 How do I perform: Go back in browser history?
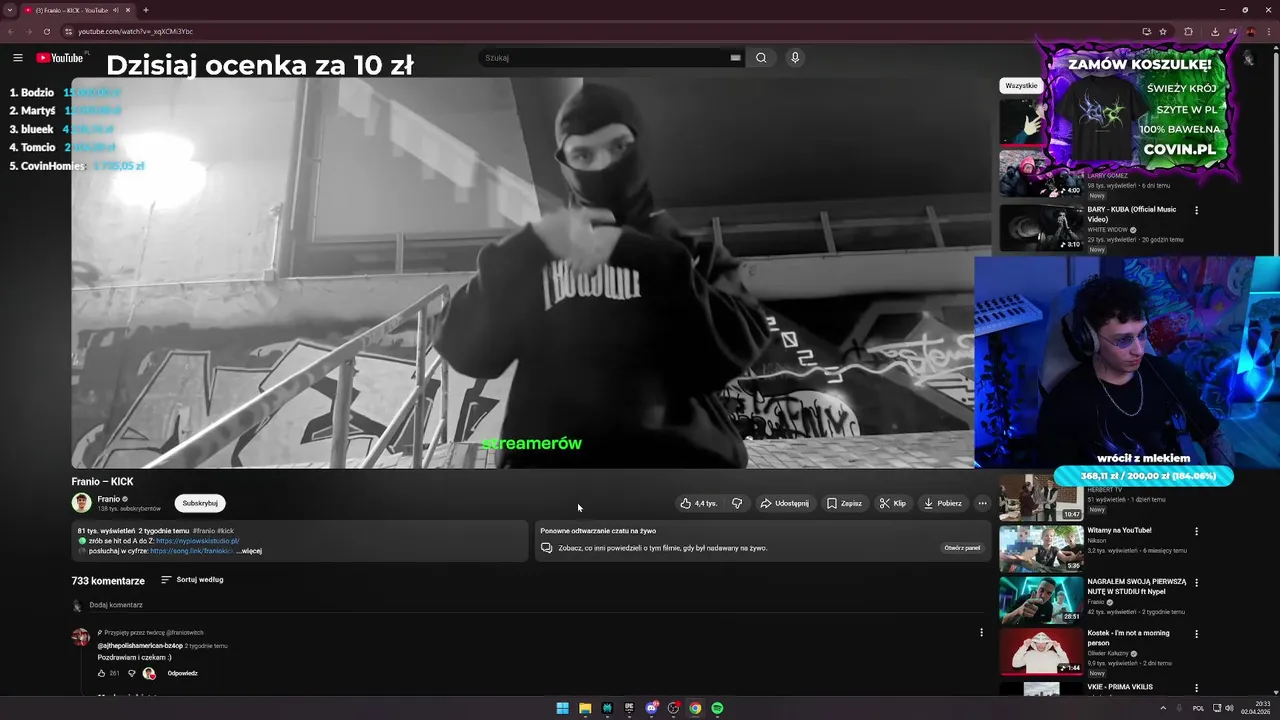(x=11, y=31)
